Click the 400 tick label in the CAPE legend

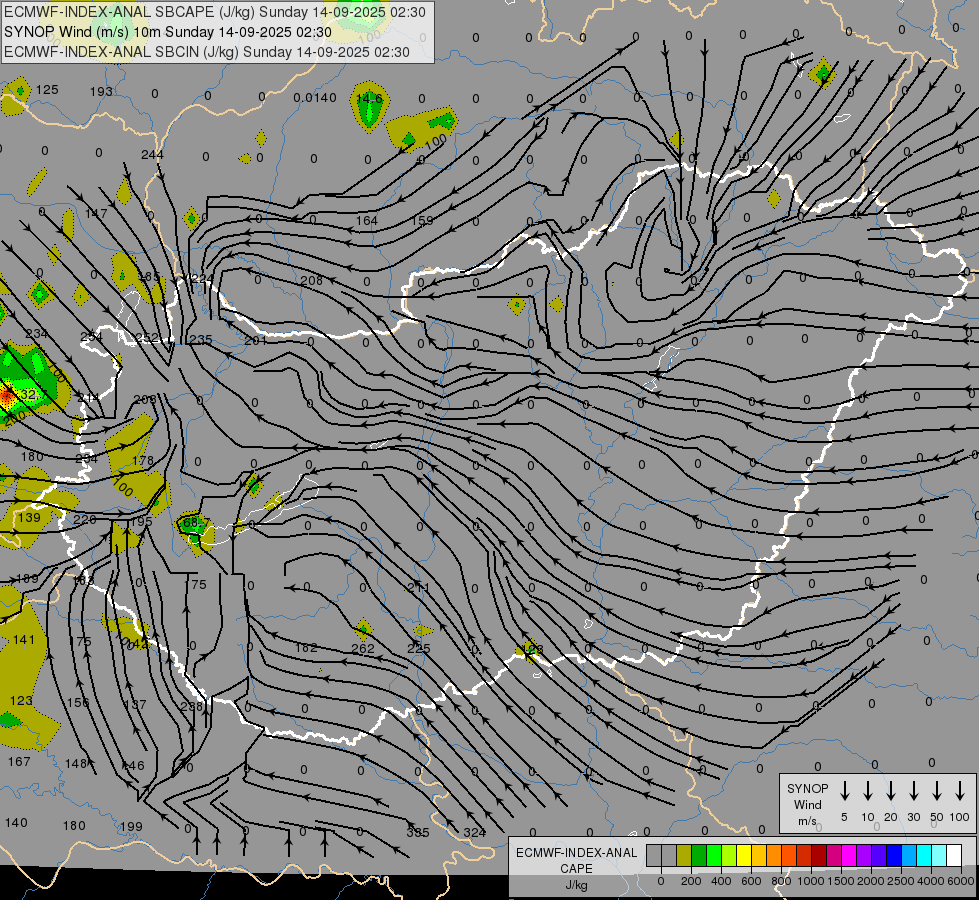click(x=721, y=881)
